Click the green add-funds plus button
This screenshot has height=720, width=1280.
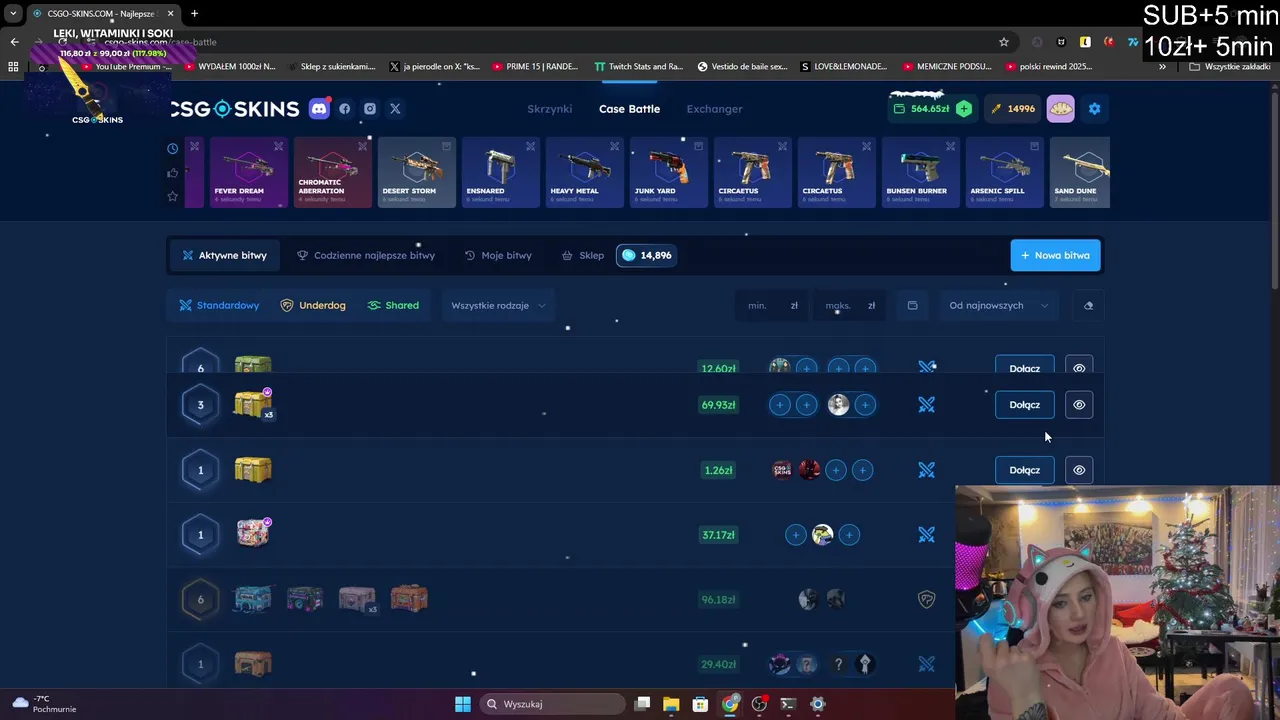964,109
